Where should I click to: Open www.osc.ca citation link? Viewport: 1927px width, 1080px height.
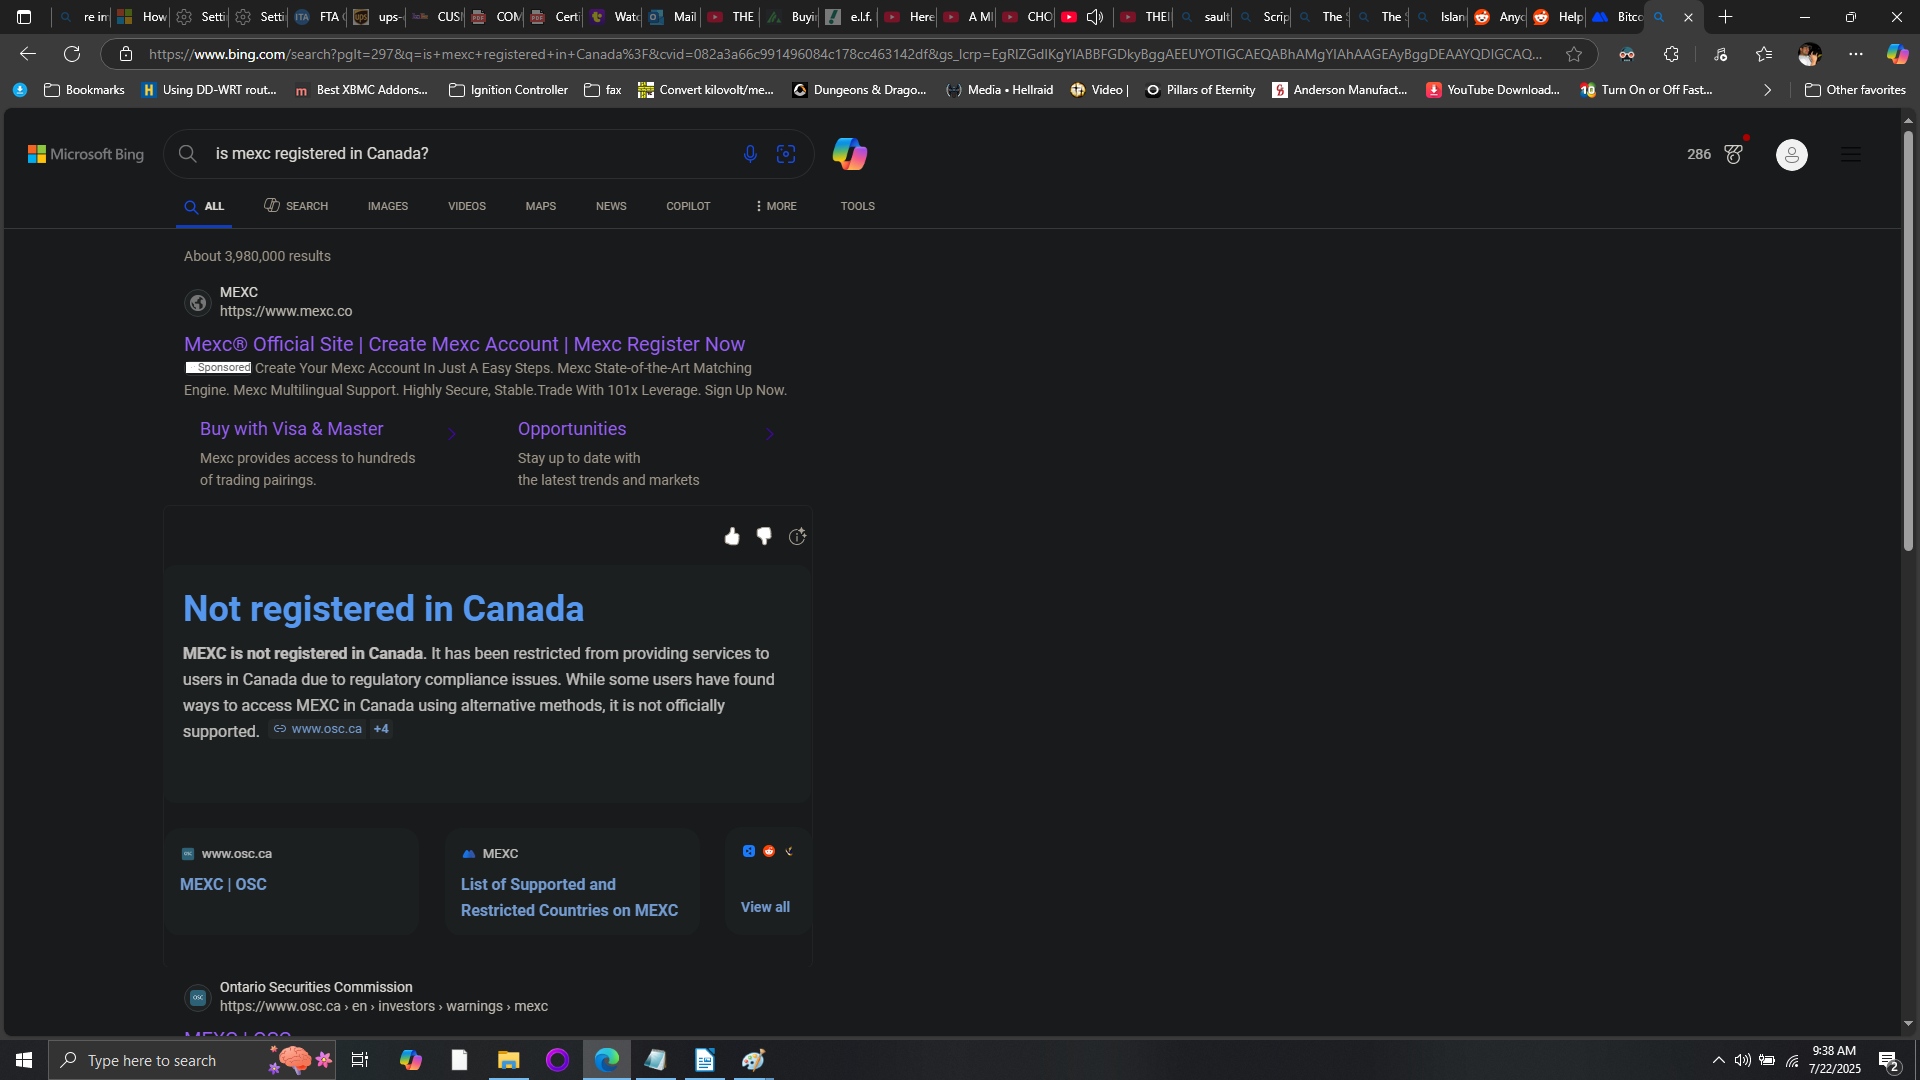[318, 729]
